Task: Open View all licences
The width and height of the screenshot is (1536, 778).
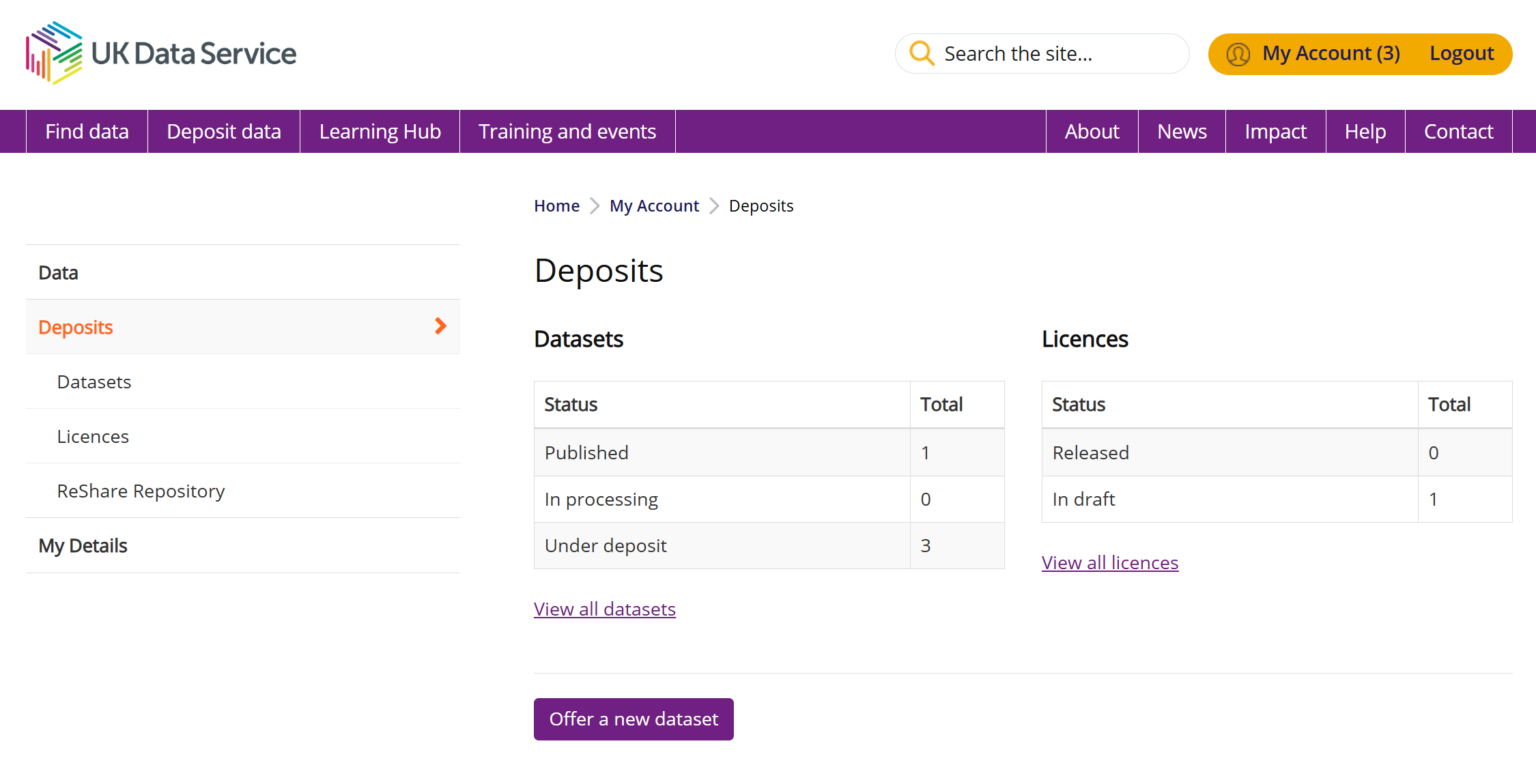Action: pyautogui.click(x=1110, y=562)
